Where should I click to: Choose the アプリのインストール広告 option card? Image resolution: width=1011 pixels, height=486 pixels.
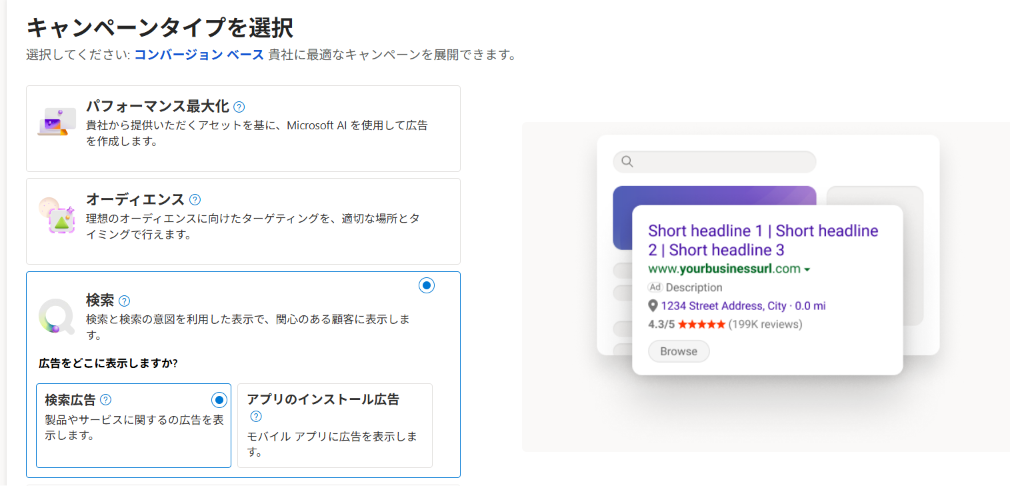(335, 425)
